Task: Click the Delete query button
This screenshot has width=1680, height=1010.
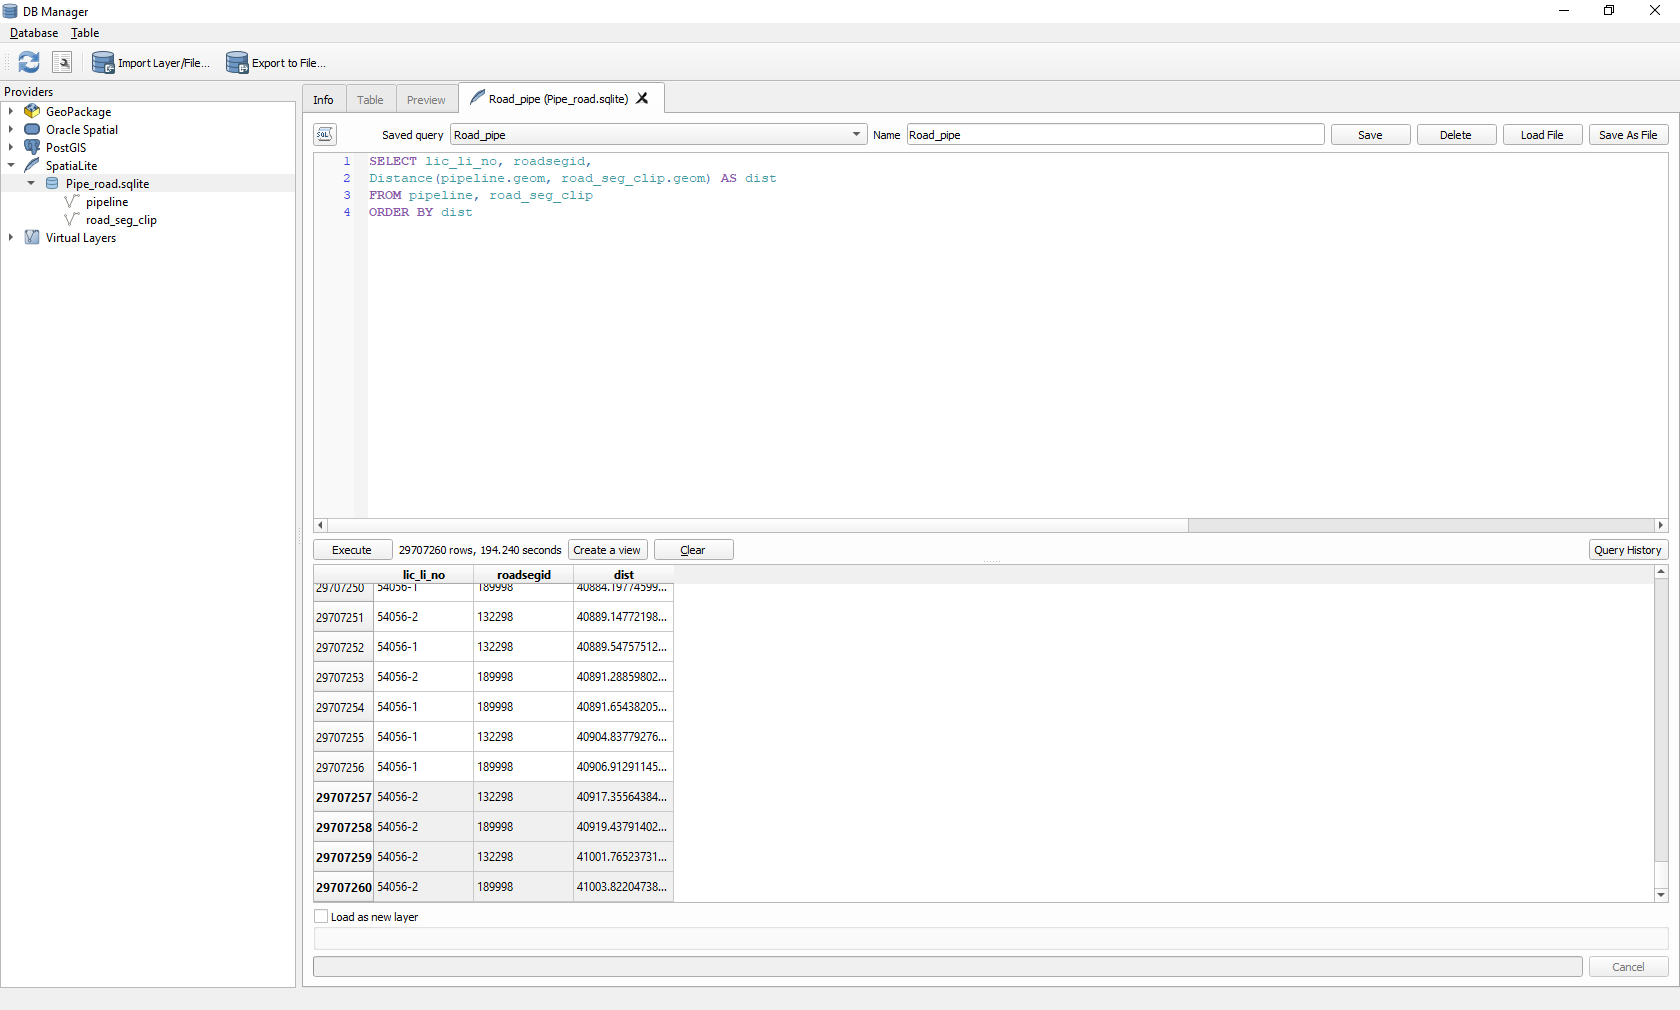Action: pyautogui.click(x=1456, y=134)
